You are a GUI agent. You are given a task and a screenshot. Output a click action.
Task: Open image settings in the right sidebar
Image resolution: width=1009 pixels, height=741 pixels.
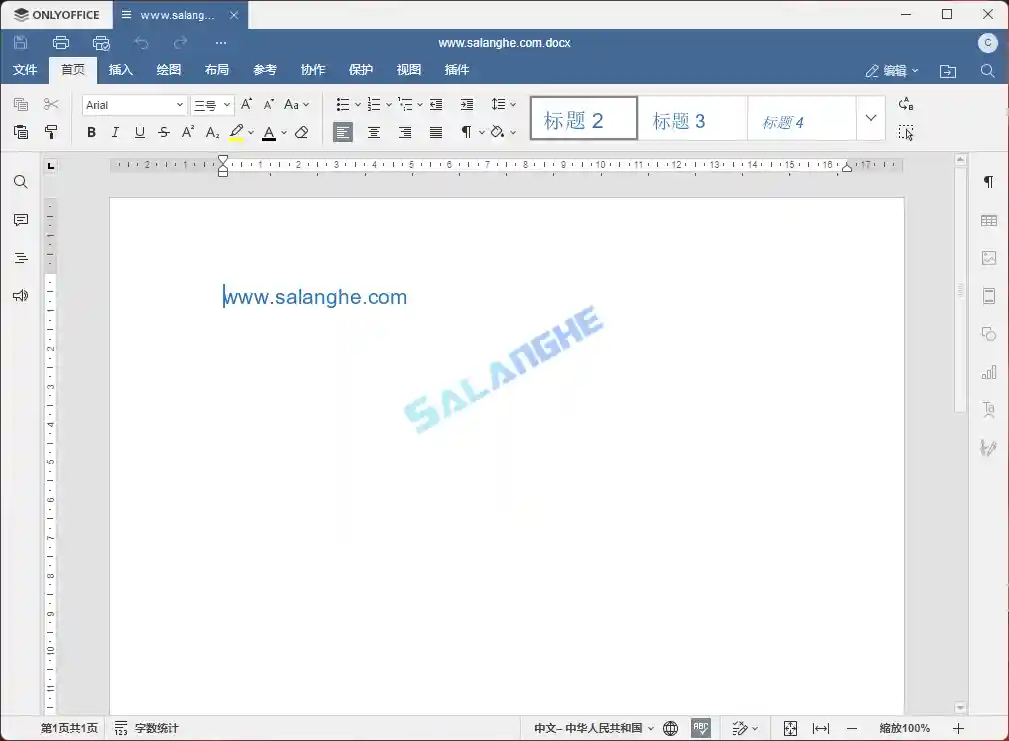tap(988, 257)
